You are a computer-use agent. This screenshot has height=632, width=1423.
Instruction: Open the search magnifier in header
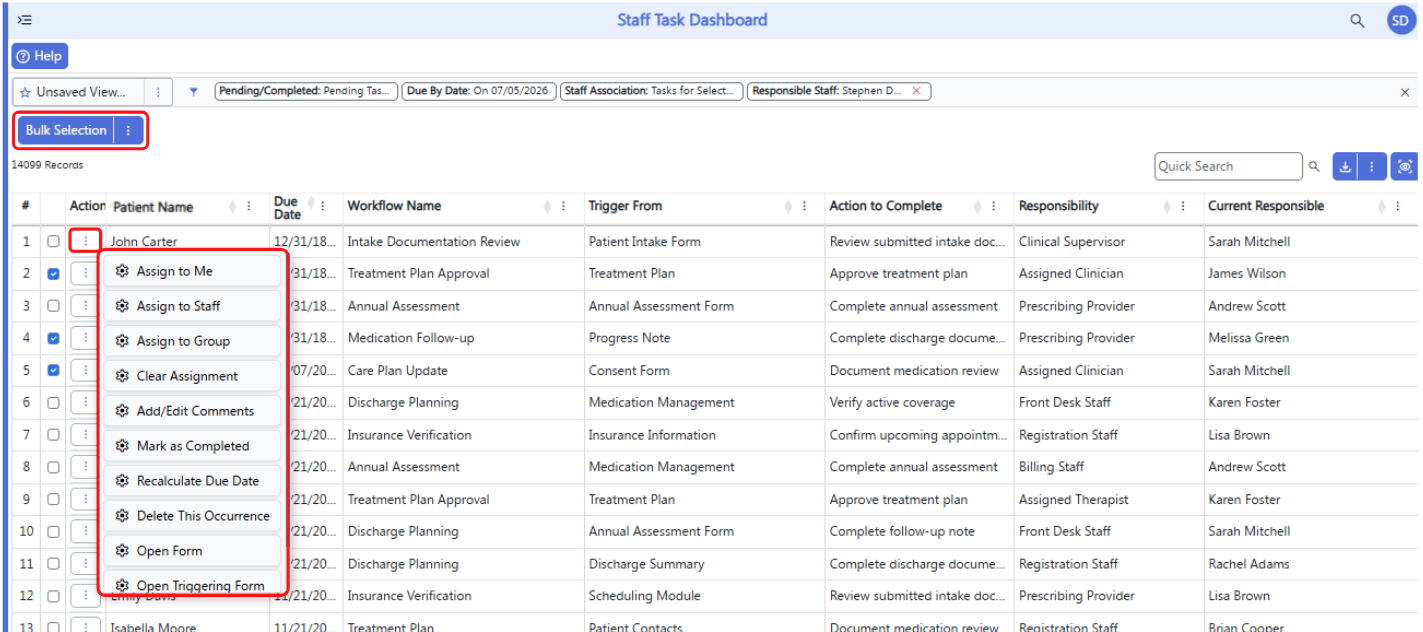pyautogui.click(x=1357, y=20)
